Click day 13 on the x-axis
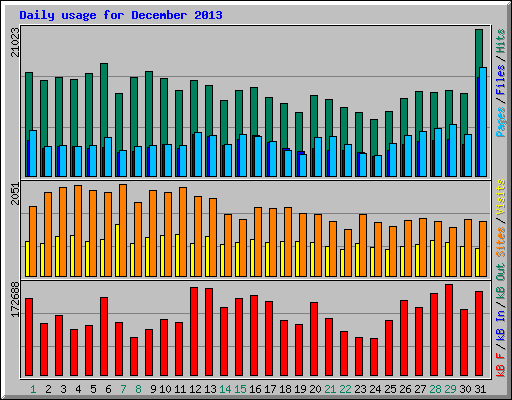The height and width of the screenshot is (400, 512). (x=210, y=389)
